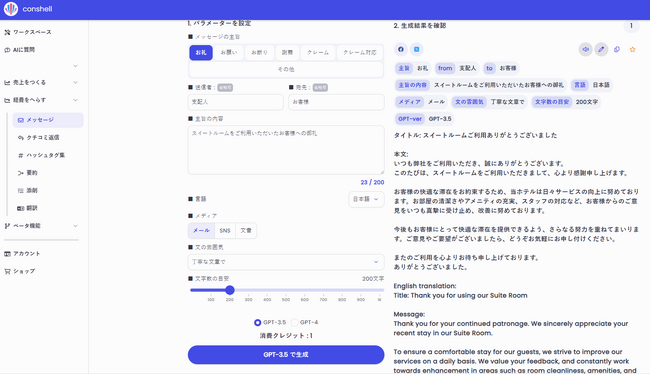Screen dimensions: 650x375
Task: Click the speaker read-aloud icon
Action: (x=585, y=50)
